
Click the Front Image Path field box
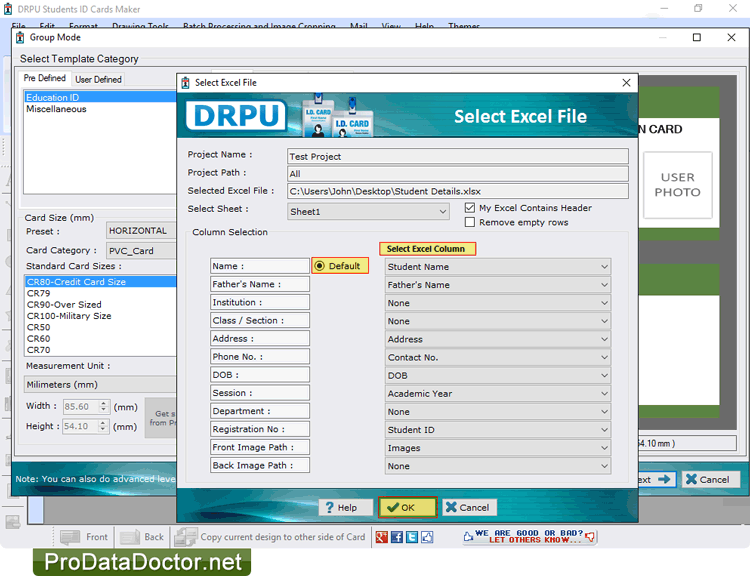(x=260, y=447)
